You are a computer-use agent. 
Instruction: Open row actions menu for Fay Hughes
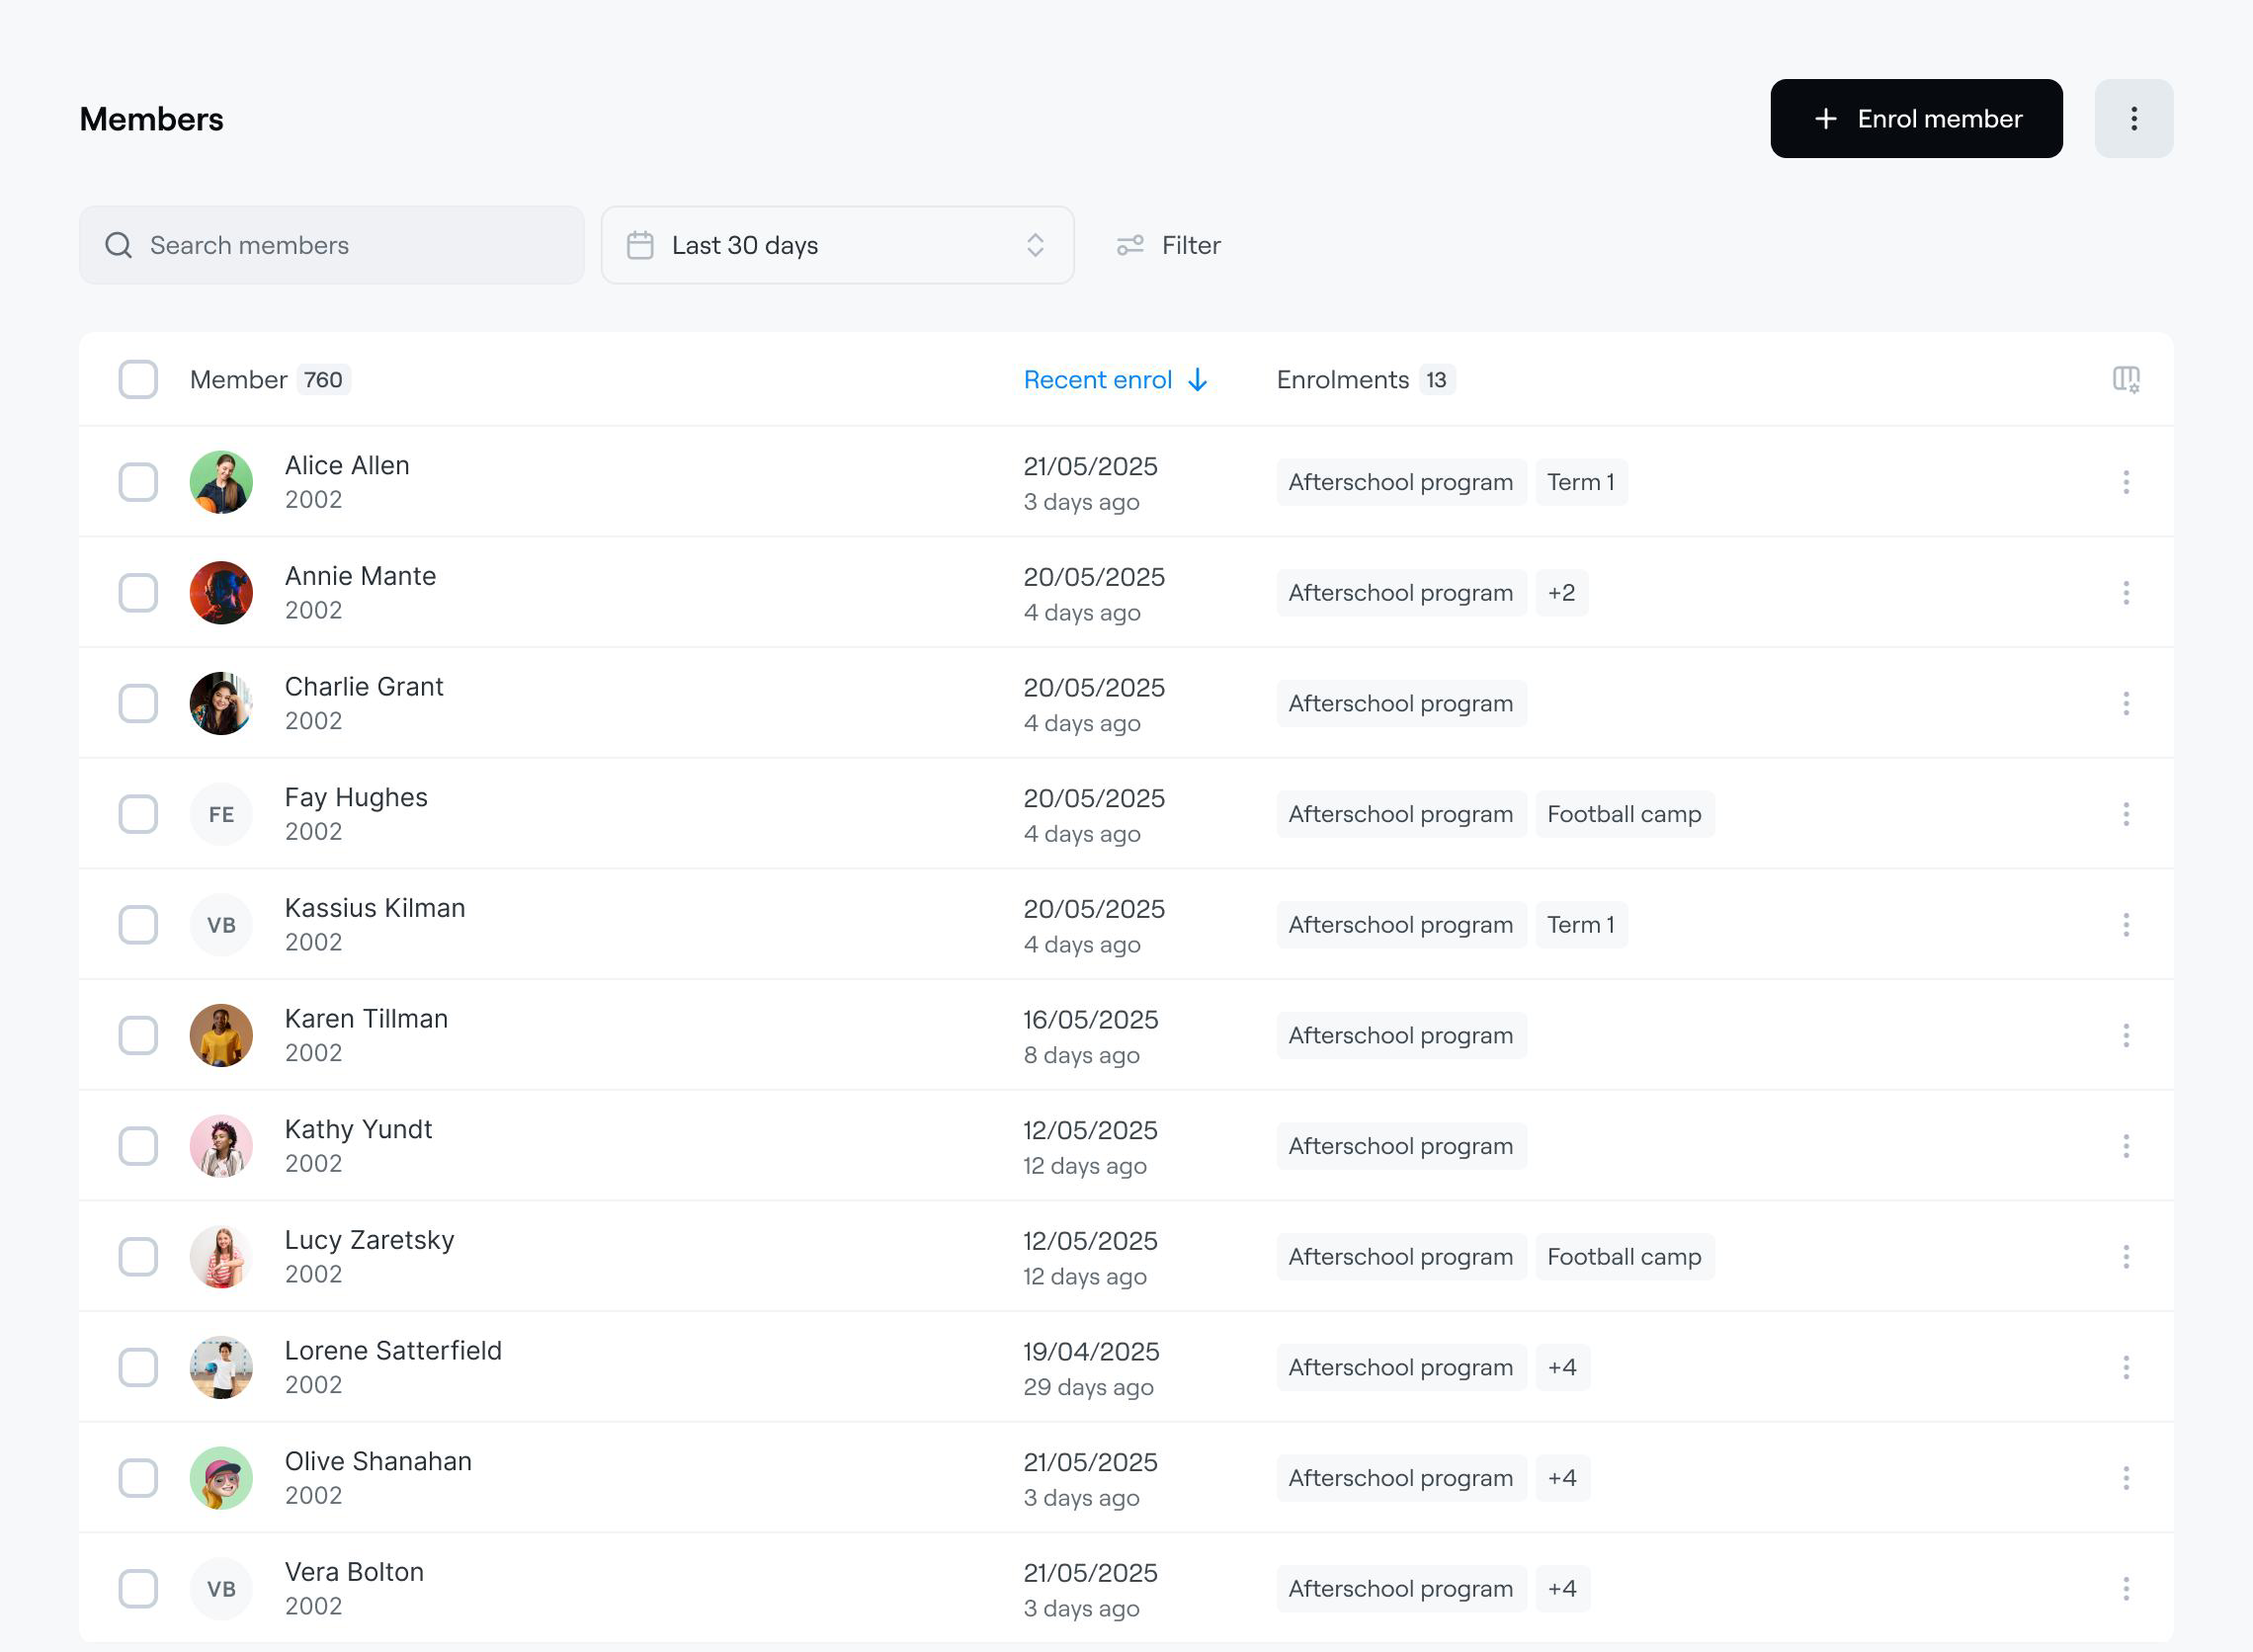tap(2125, 814)
